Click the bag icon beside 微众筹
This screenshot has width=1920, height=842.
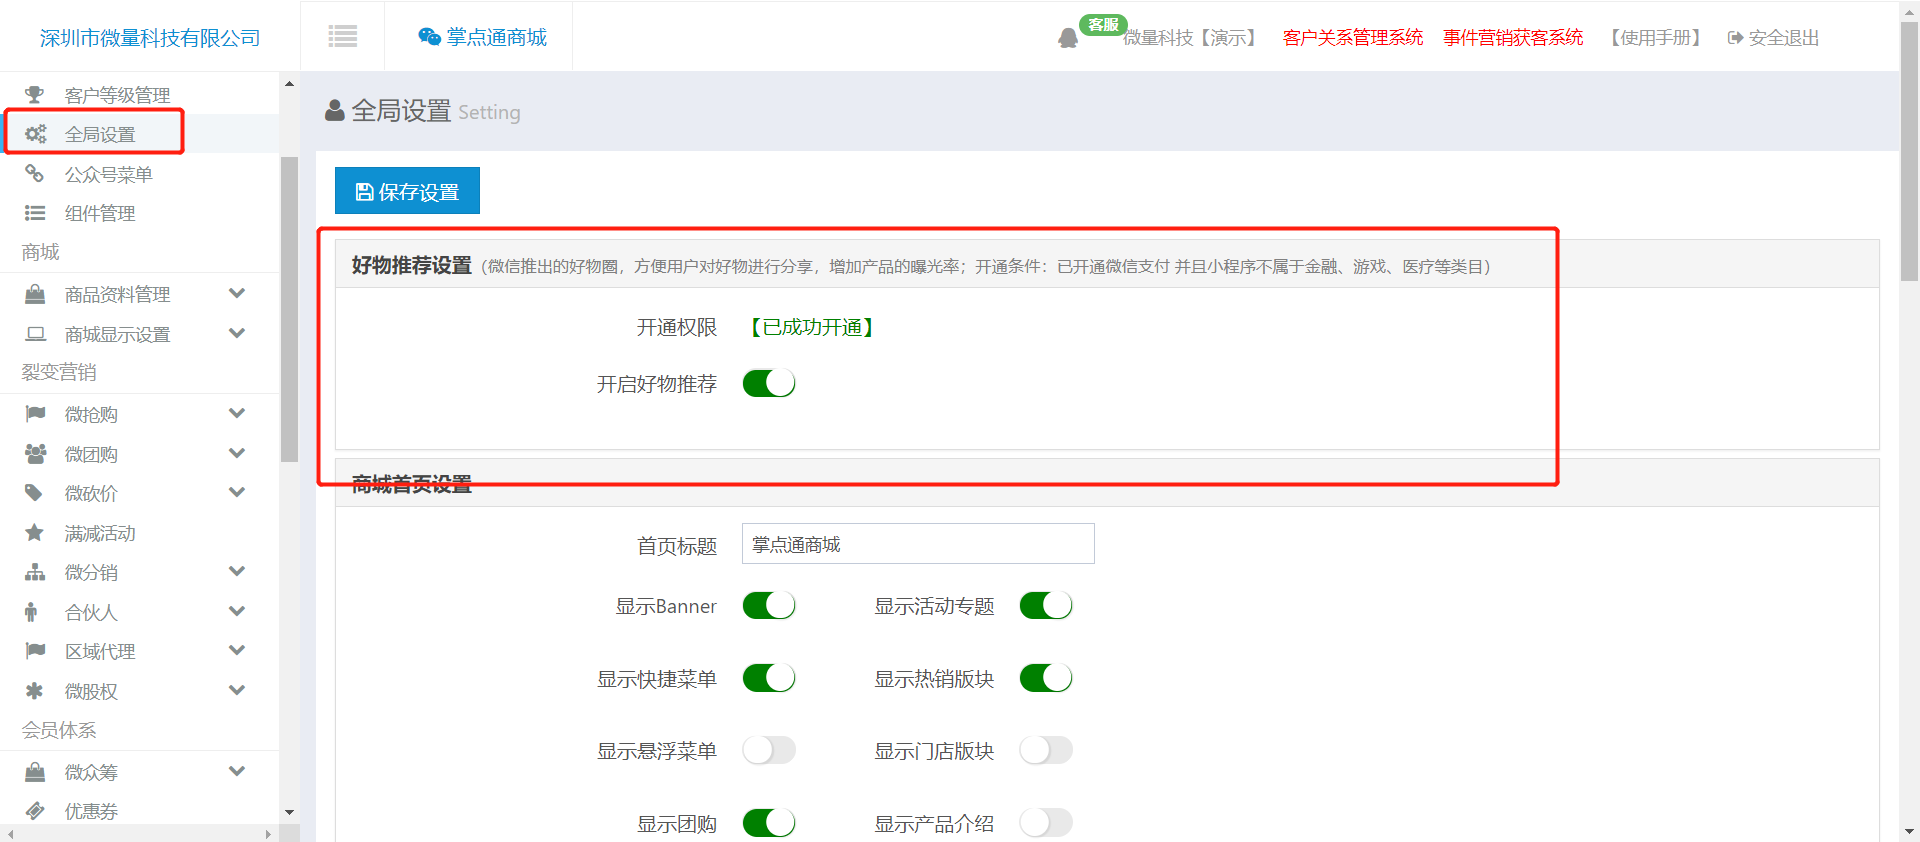click(x=35, y=772)
